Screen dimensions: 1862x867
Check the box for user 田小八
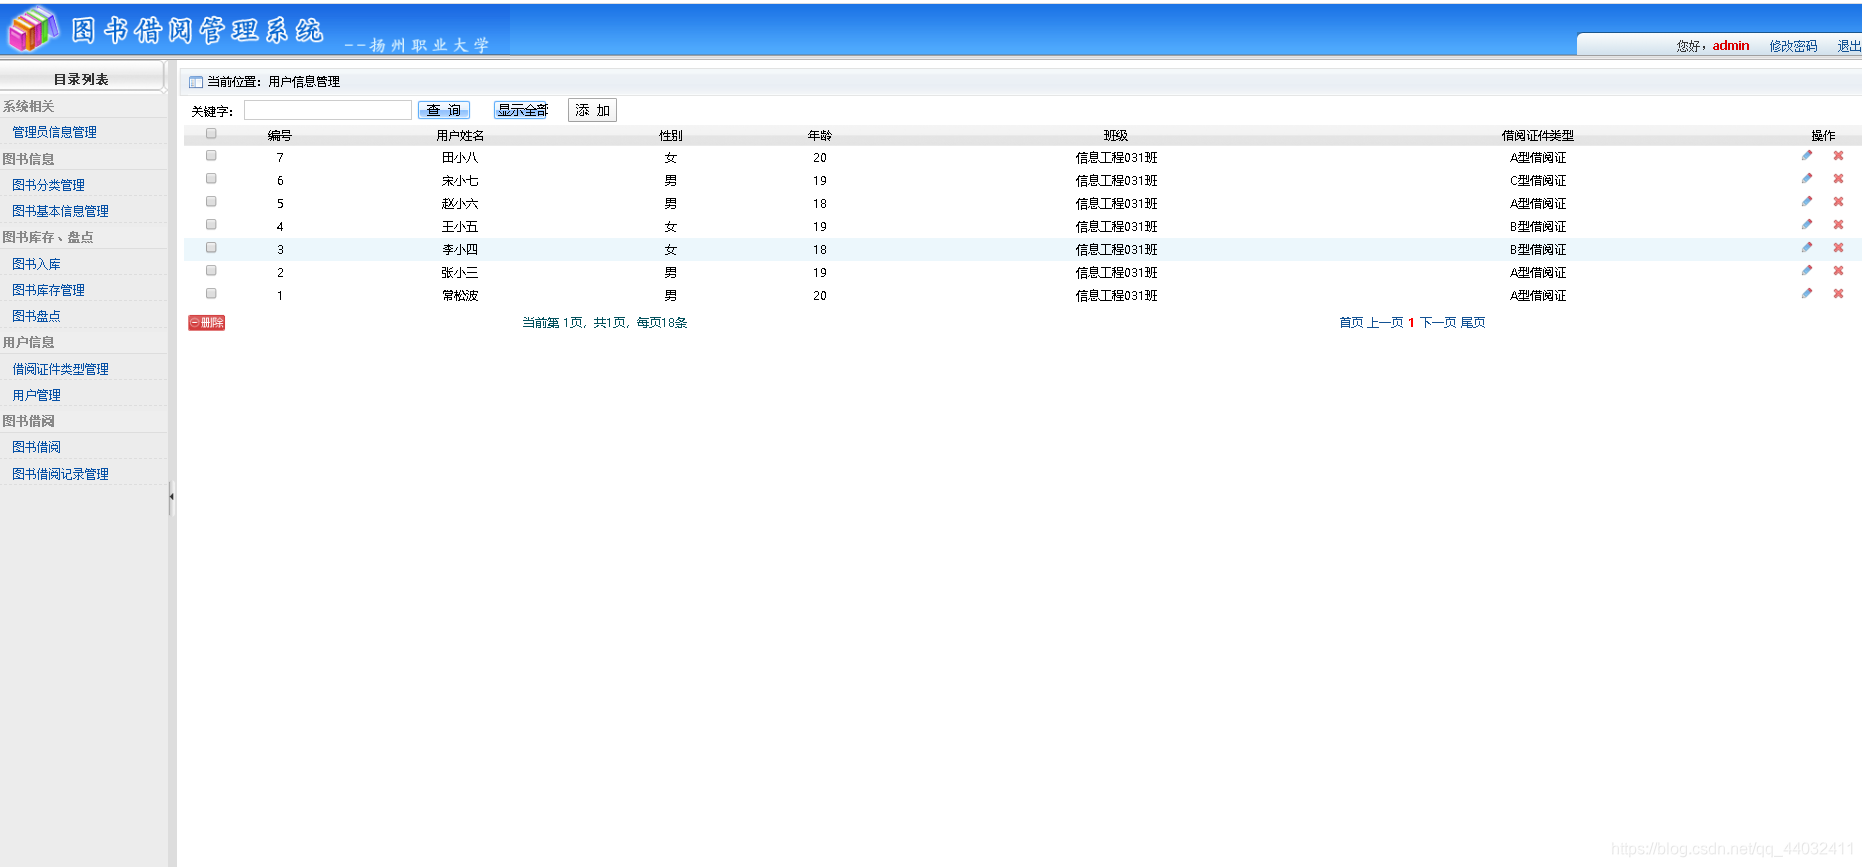point(211,156)
